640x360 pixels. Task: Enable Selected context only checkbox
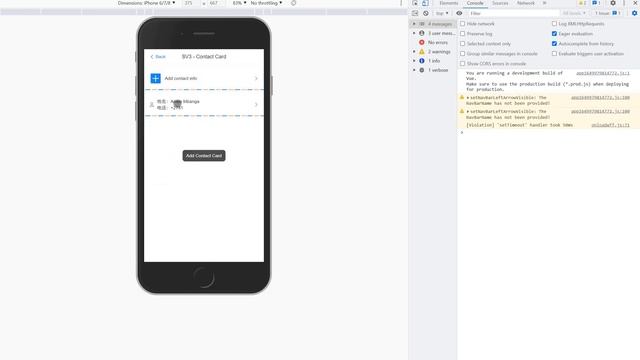pyautogui.click(x=462, y=43)
